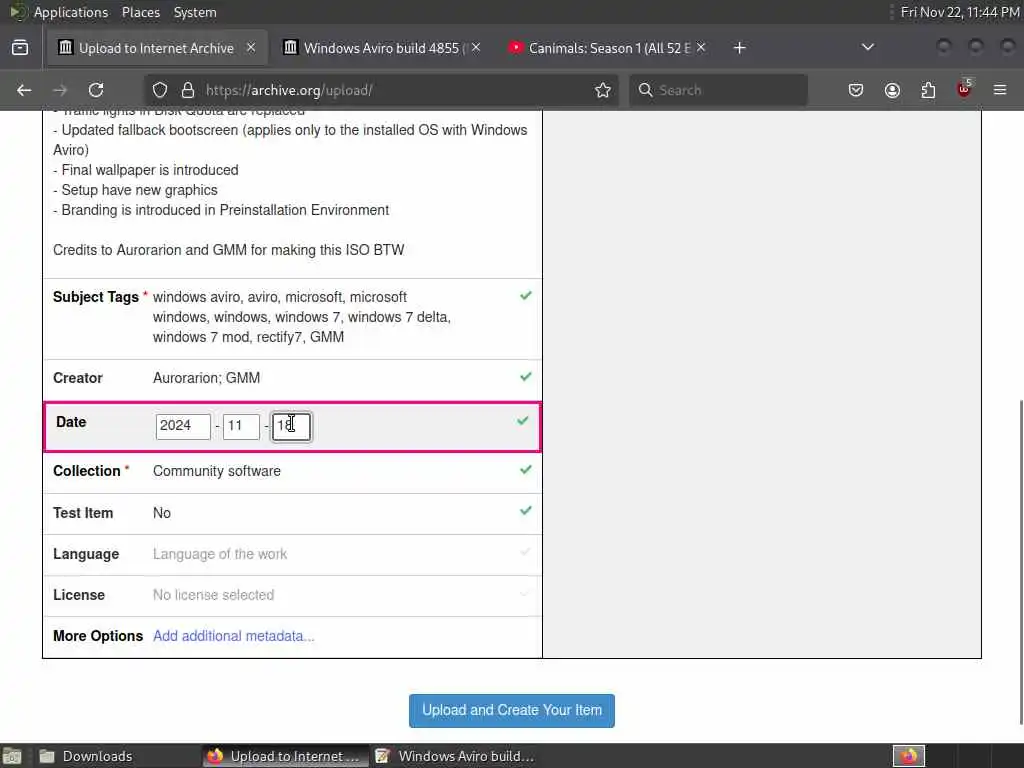Image resolution: width=1024 pixels, height=768 pixels.
Task: Click the Credits to Aurorarion description line
Action: [x=229, y=250]
